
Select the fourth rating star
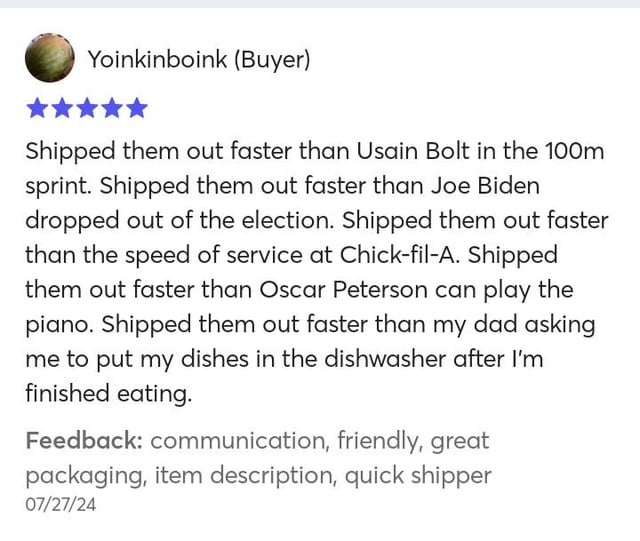pos(112,108)
